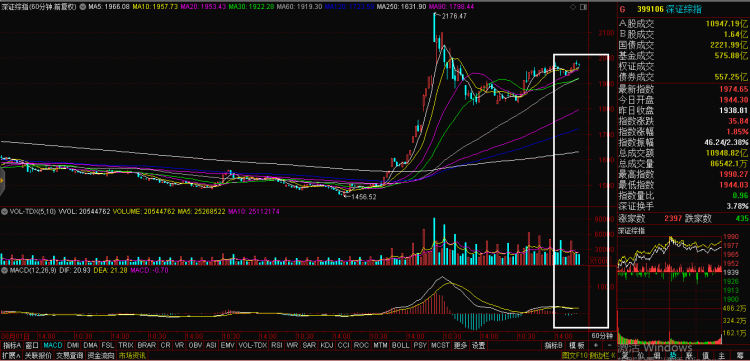Open the 图文F10 info page

(574, 355)
